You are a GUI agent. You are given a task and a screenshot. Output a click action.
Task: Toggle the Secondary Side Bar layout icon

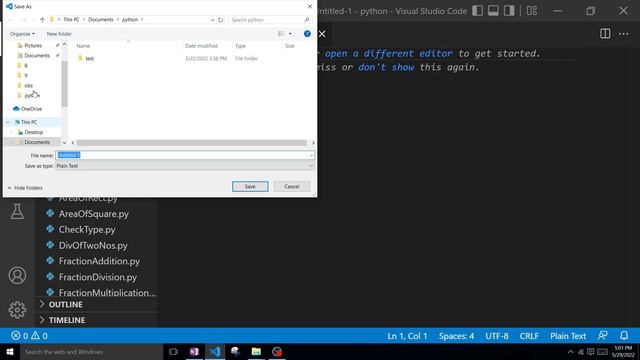[509, 11]
